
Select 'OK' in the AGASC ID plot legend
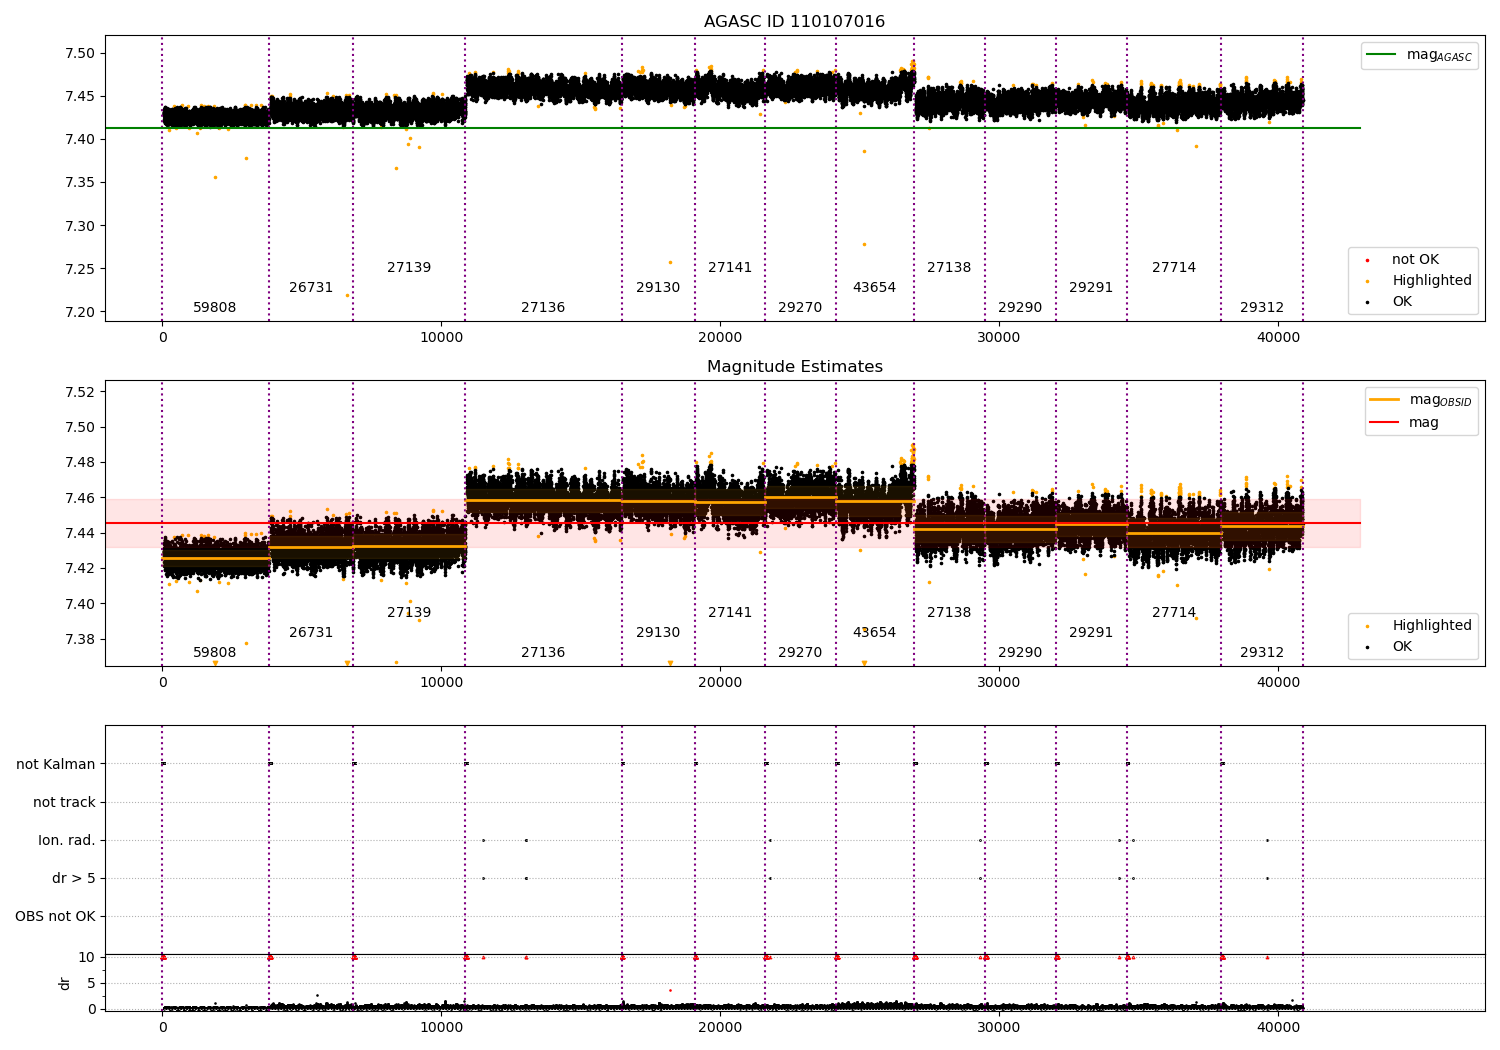coord(1402,302)
